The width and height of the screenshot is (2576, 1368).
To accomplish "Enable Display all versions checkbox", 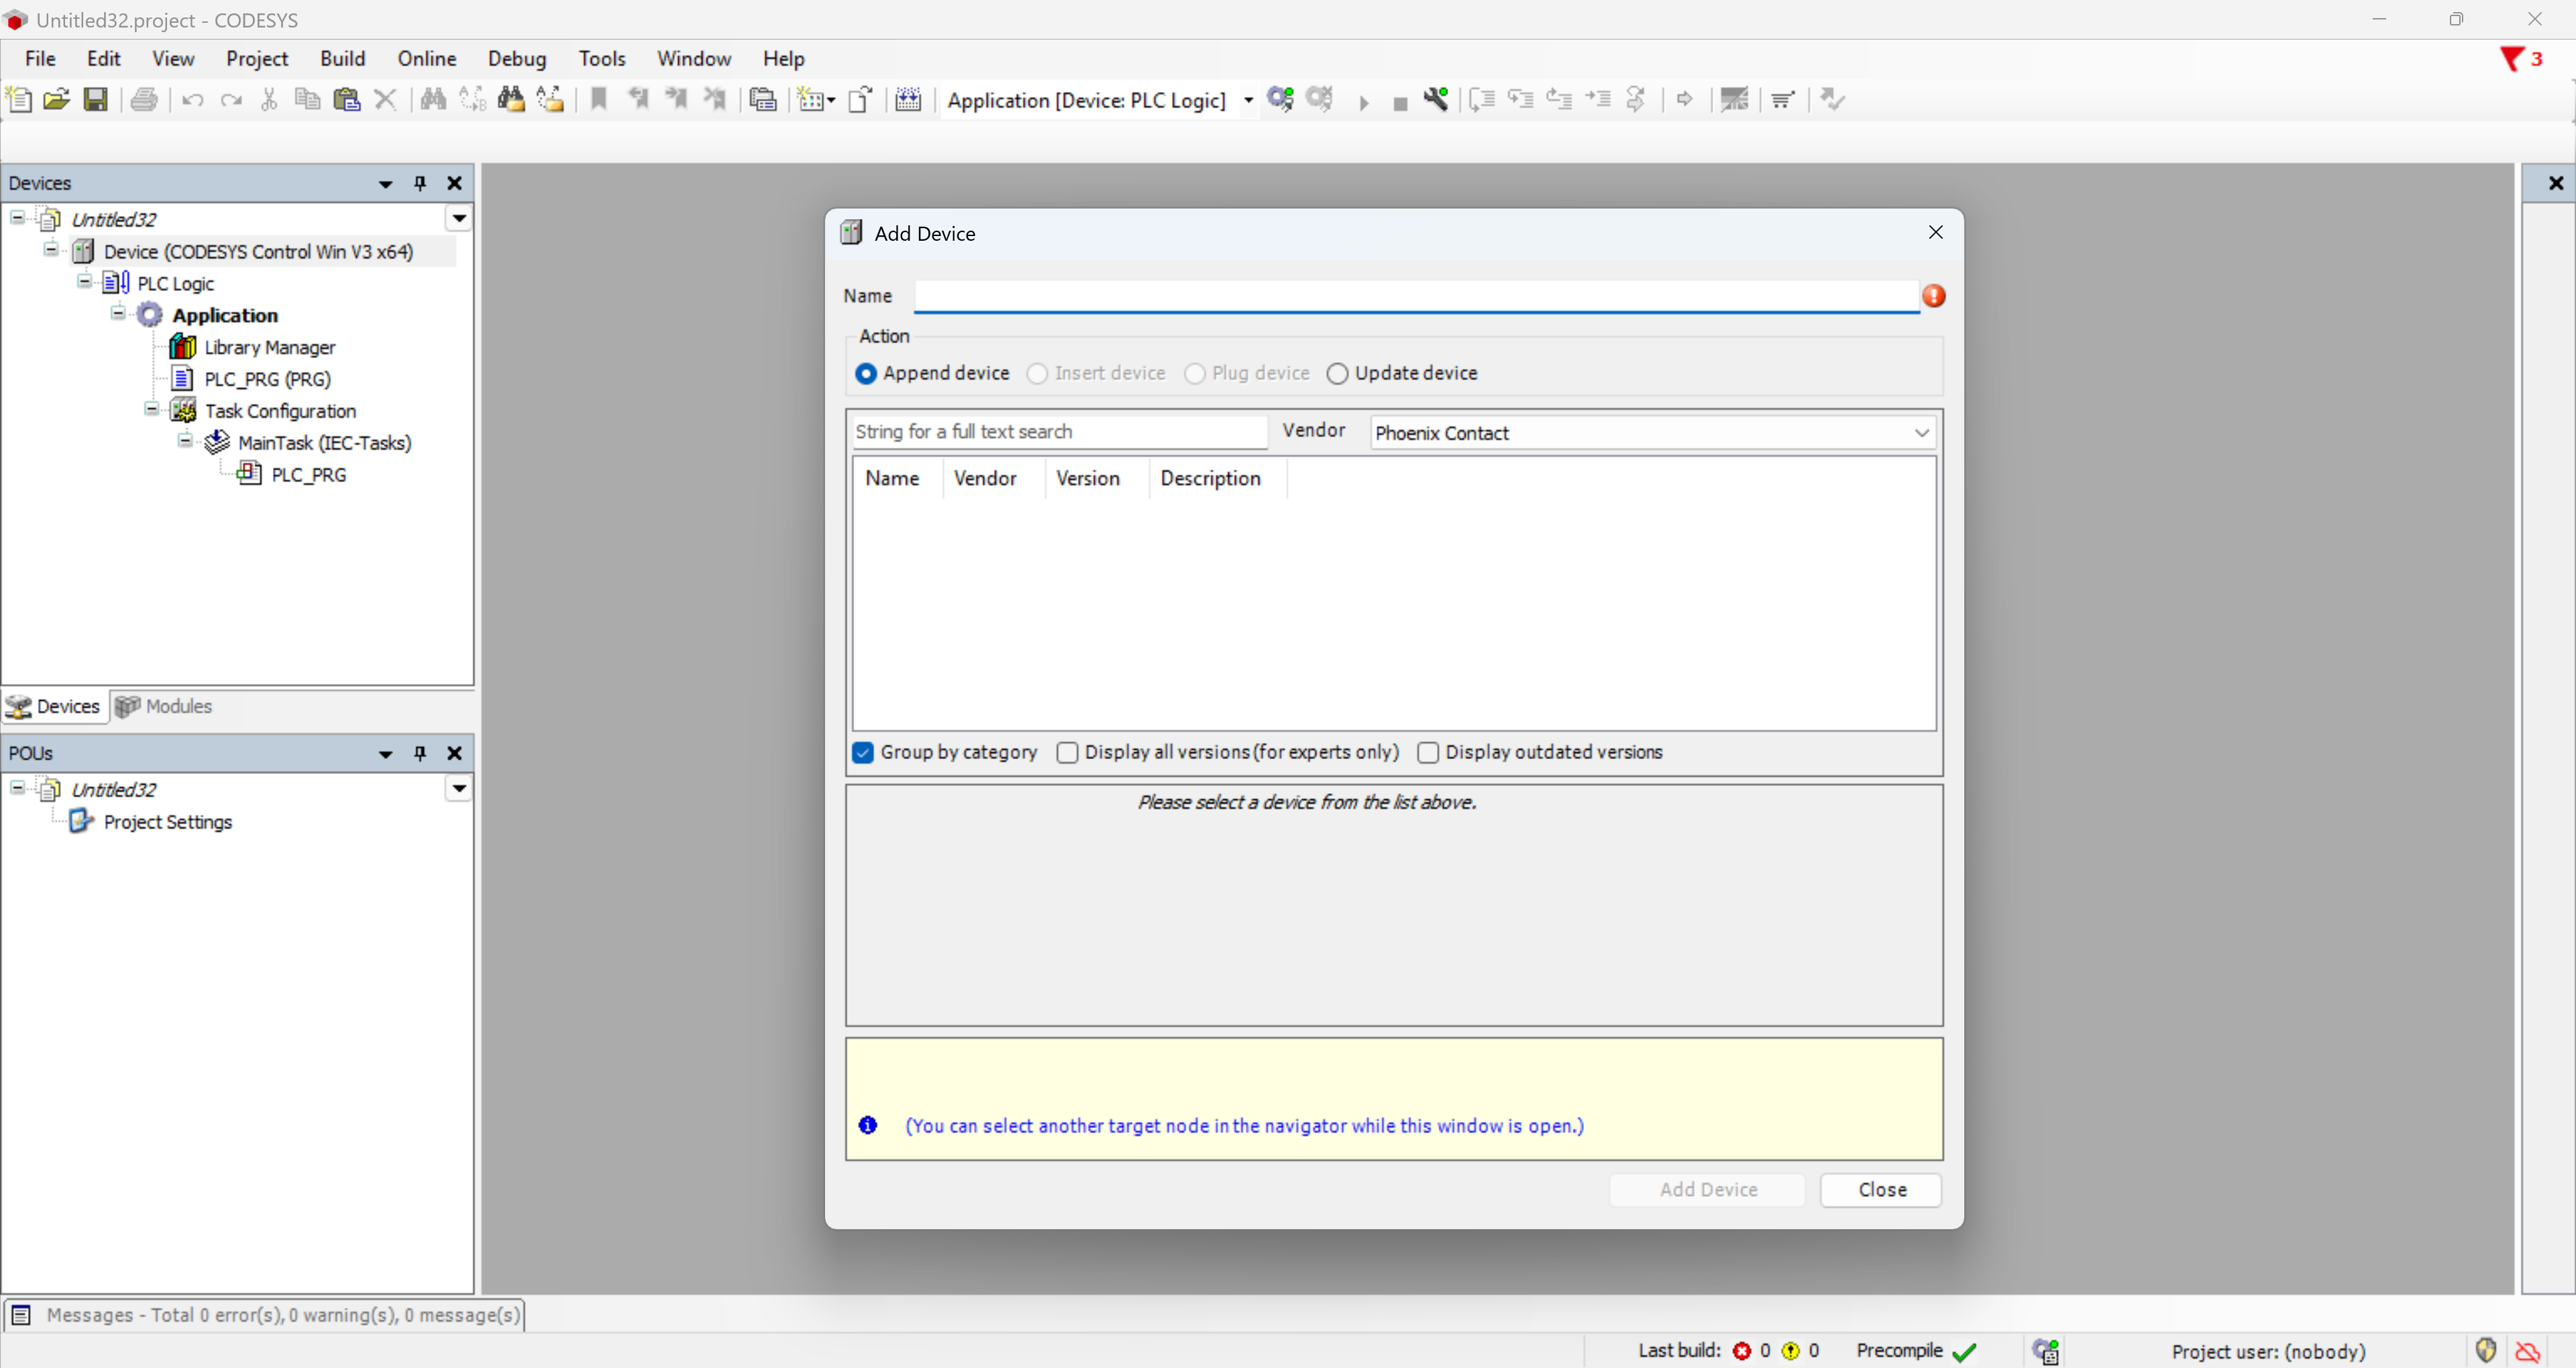I will pos(1067,752).
